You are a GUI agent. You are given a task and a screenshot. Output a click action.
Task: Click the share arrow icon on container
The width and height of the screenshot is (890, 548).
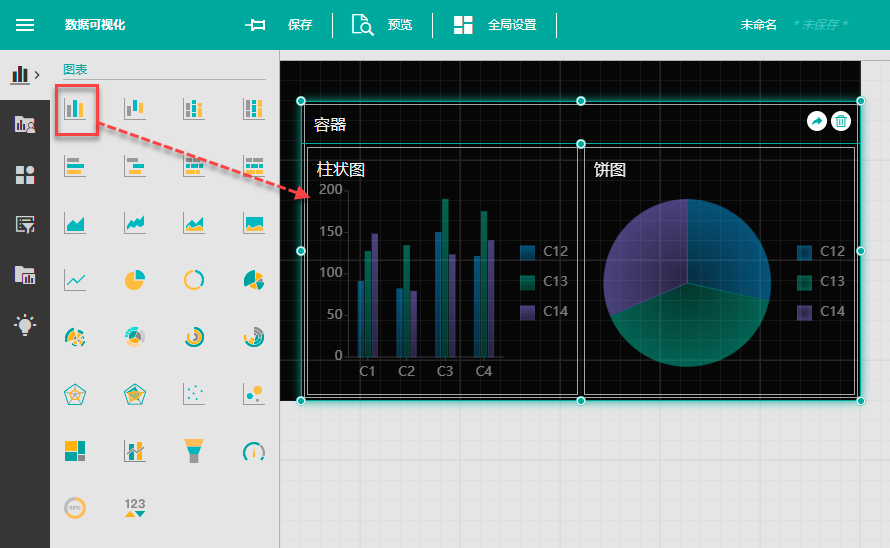point(816,121)
